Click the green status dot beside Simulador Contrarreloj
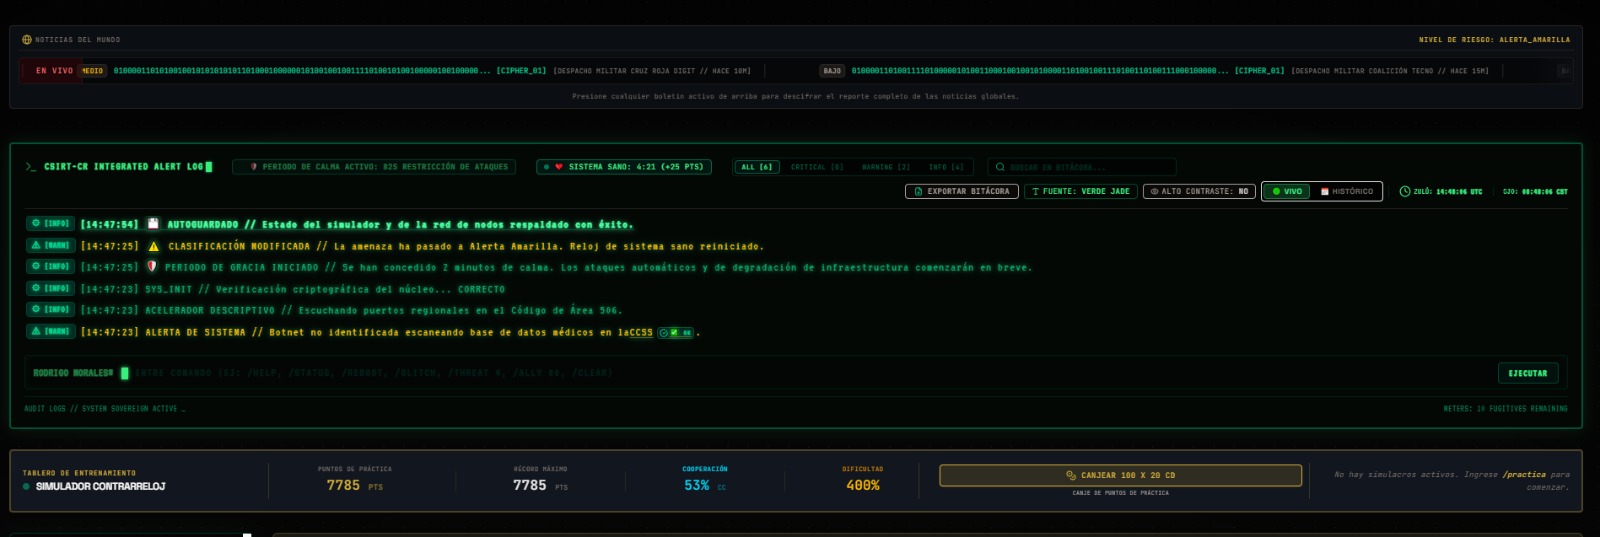Image resolution: width=1600 pixels, height=537 pixels. point(26,486)
